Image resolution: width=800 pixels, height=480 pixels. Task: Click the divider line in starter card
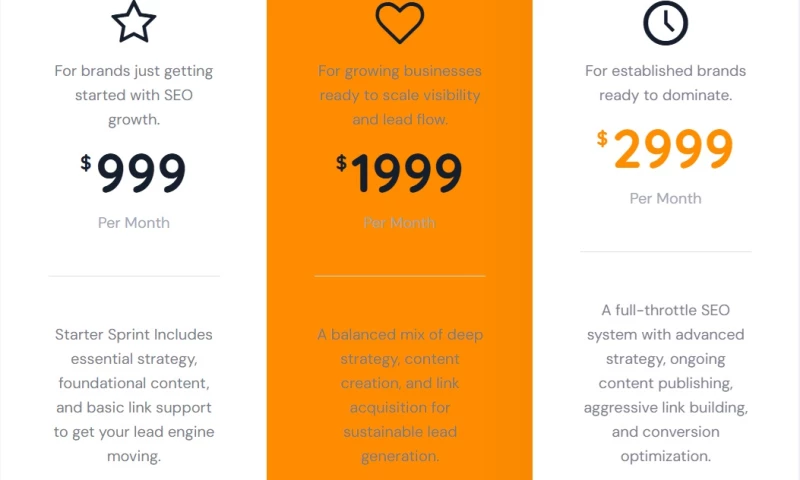tap(133, 276)
